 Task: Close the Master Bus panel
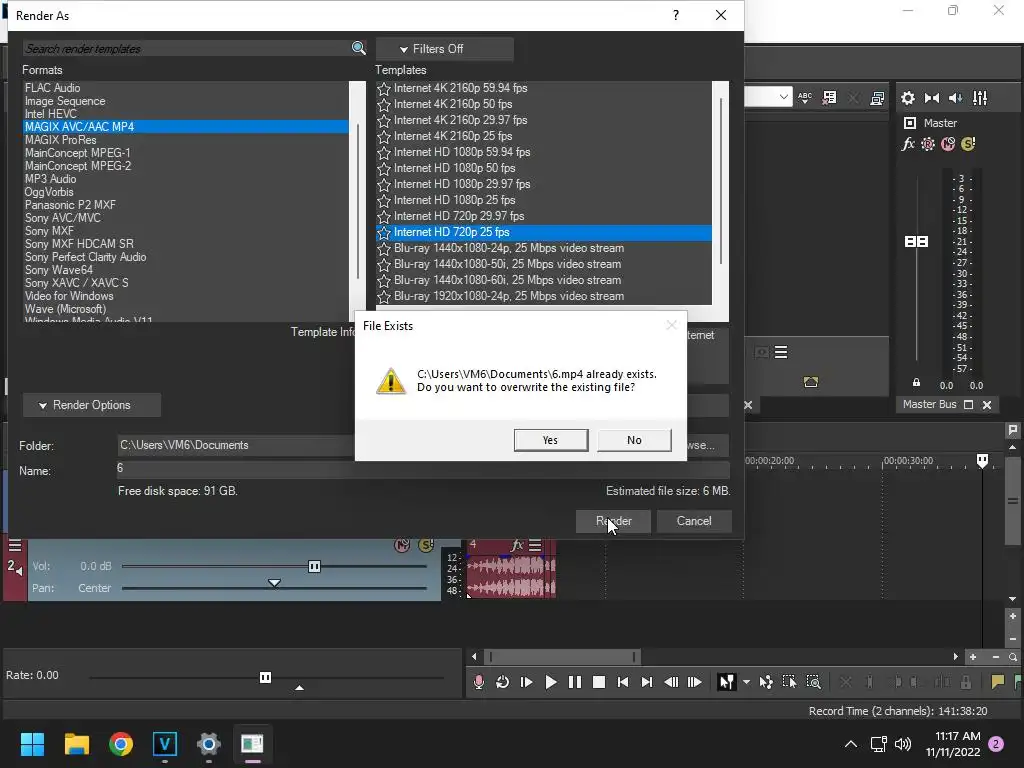(987, 405)
